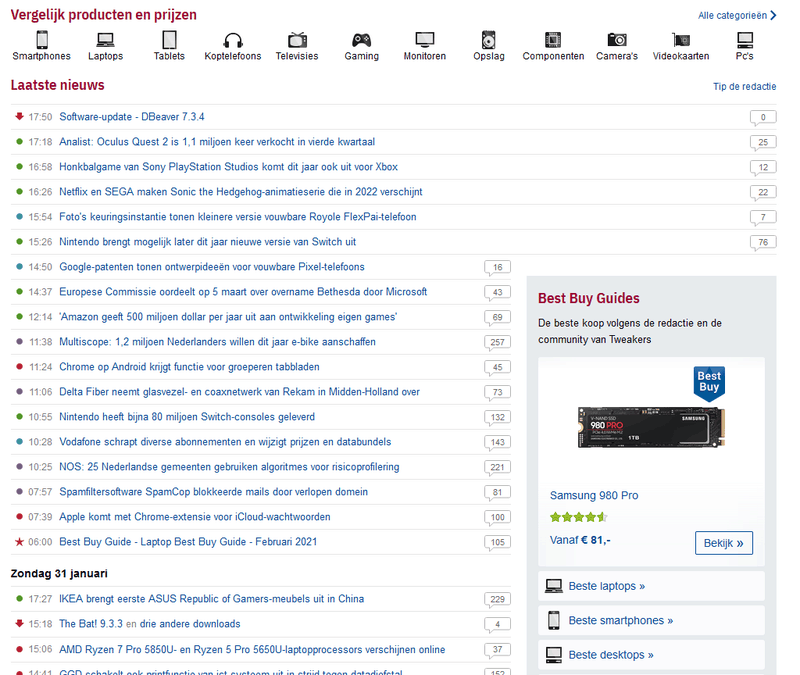The width and height of the screenshot is (800, 675).
Task: Click the star rating of Samsung 980 Pro
Action: point(578,517)
